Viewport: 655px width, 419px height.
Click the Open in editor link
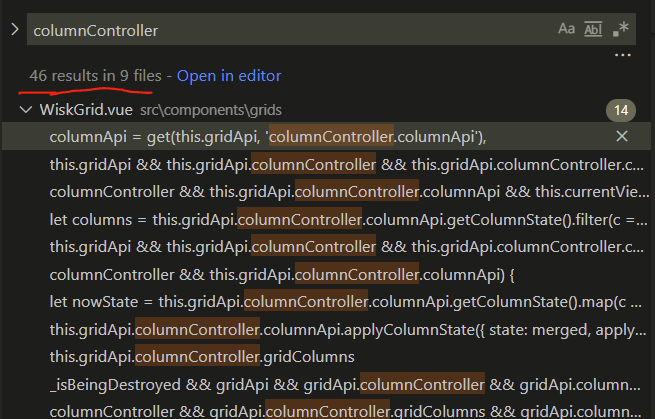pyautogui.click(x=229, y=76)
